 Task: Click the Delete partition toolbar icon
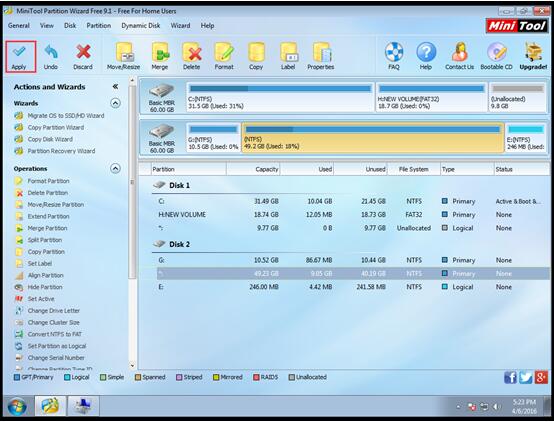click(191, 57)
